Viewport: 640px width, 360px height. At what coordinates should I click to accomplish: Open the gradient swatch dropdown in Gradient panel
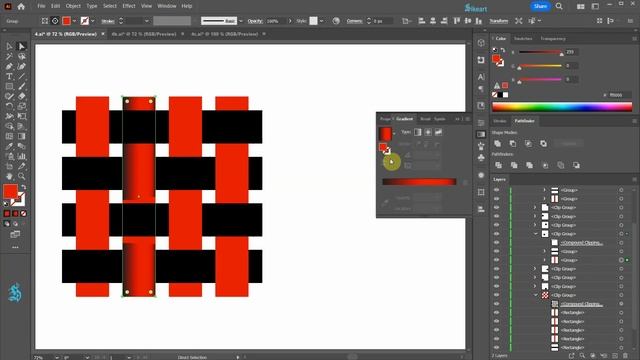pyautogui.click(x=394, y=134)
